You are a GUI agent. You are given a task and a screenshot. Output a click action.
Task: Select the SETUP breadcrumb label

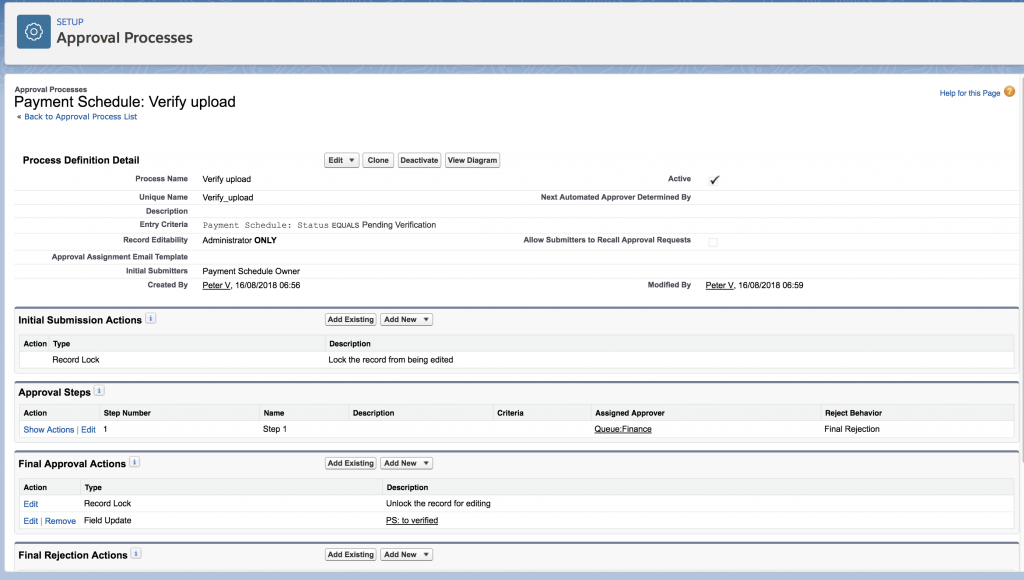point(69,21)
